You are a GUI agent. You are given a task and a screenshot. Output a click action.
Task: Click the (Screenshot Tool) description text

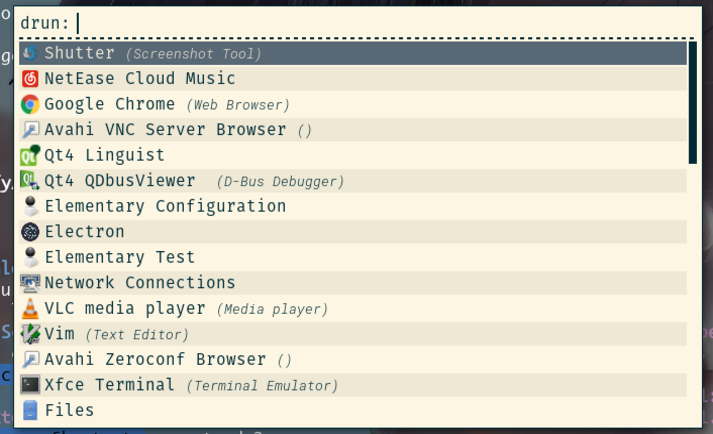(x=194, y=54)
